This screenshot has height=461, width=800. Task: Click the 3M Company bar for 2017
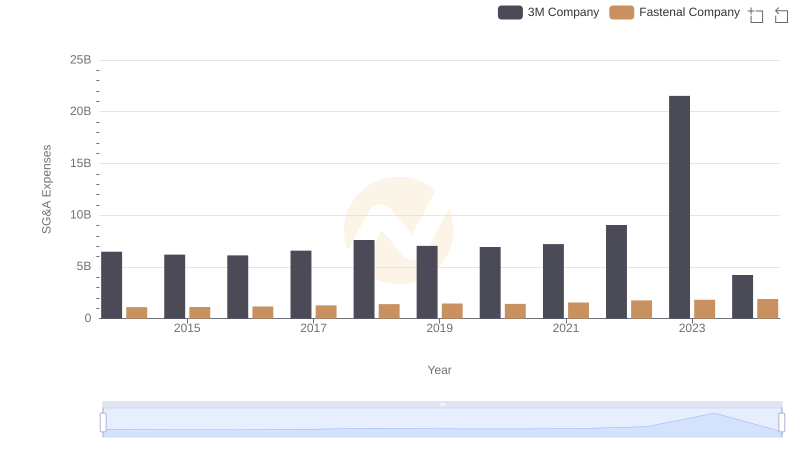[x=301, y=285]
